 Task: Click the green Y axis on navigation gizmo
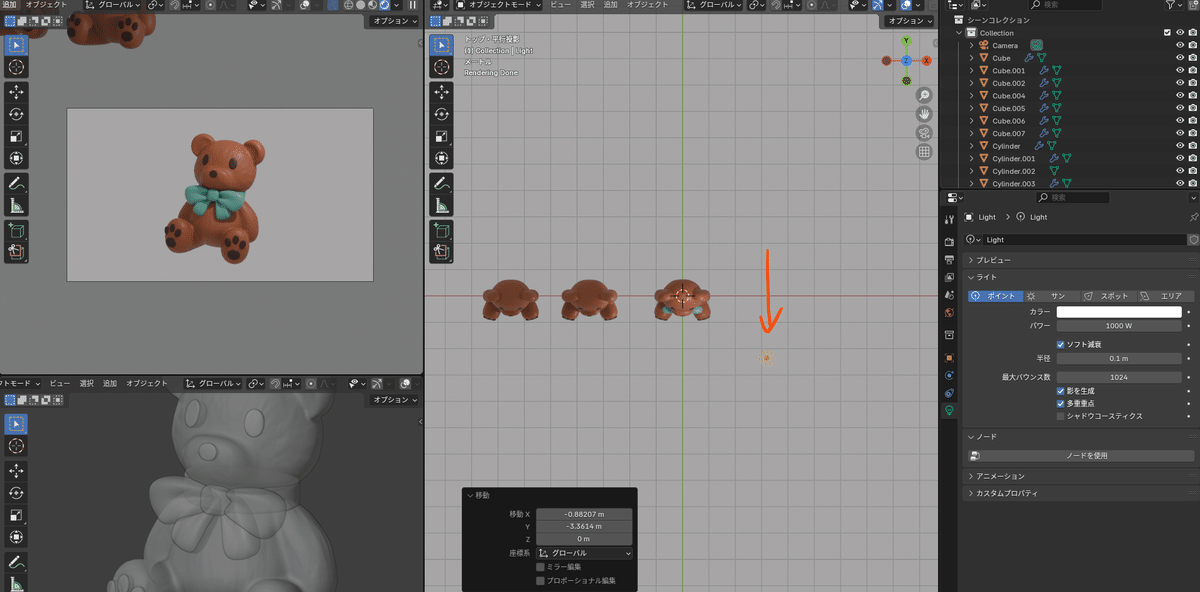(906, 41)
